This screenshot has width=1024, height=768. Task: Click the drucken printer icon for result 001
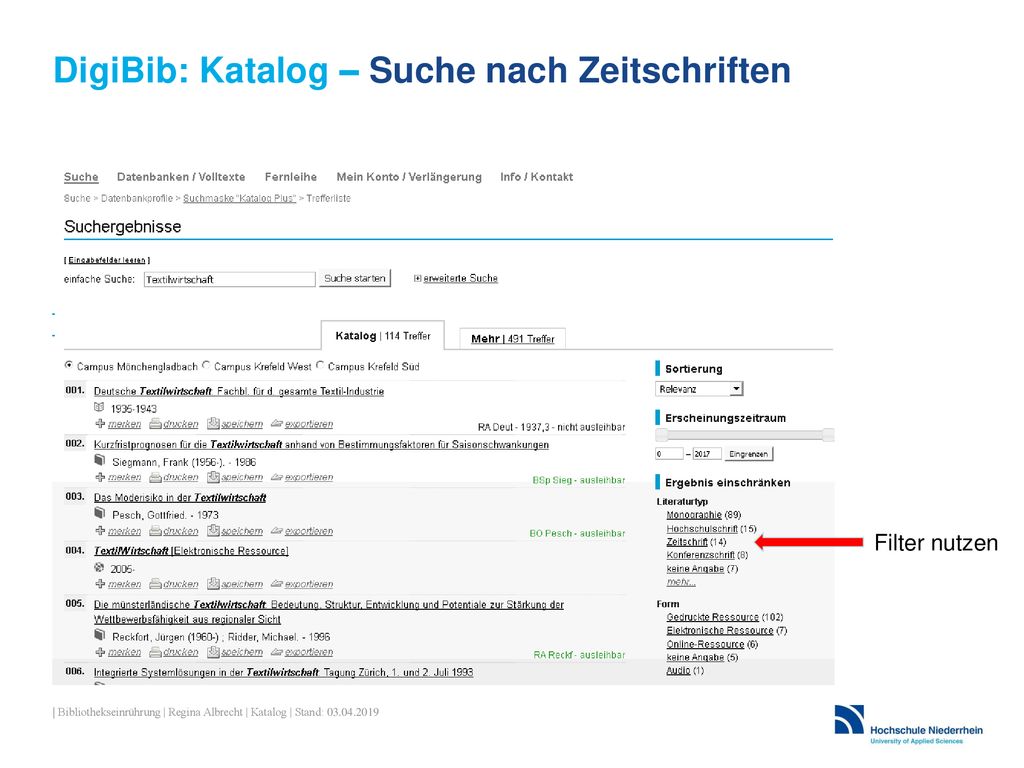pyautogui.click(x=155, y=424)
